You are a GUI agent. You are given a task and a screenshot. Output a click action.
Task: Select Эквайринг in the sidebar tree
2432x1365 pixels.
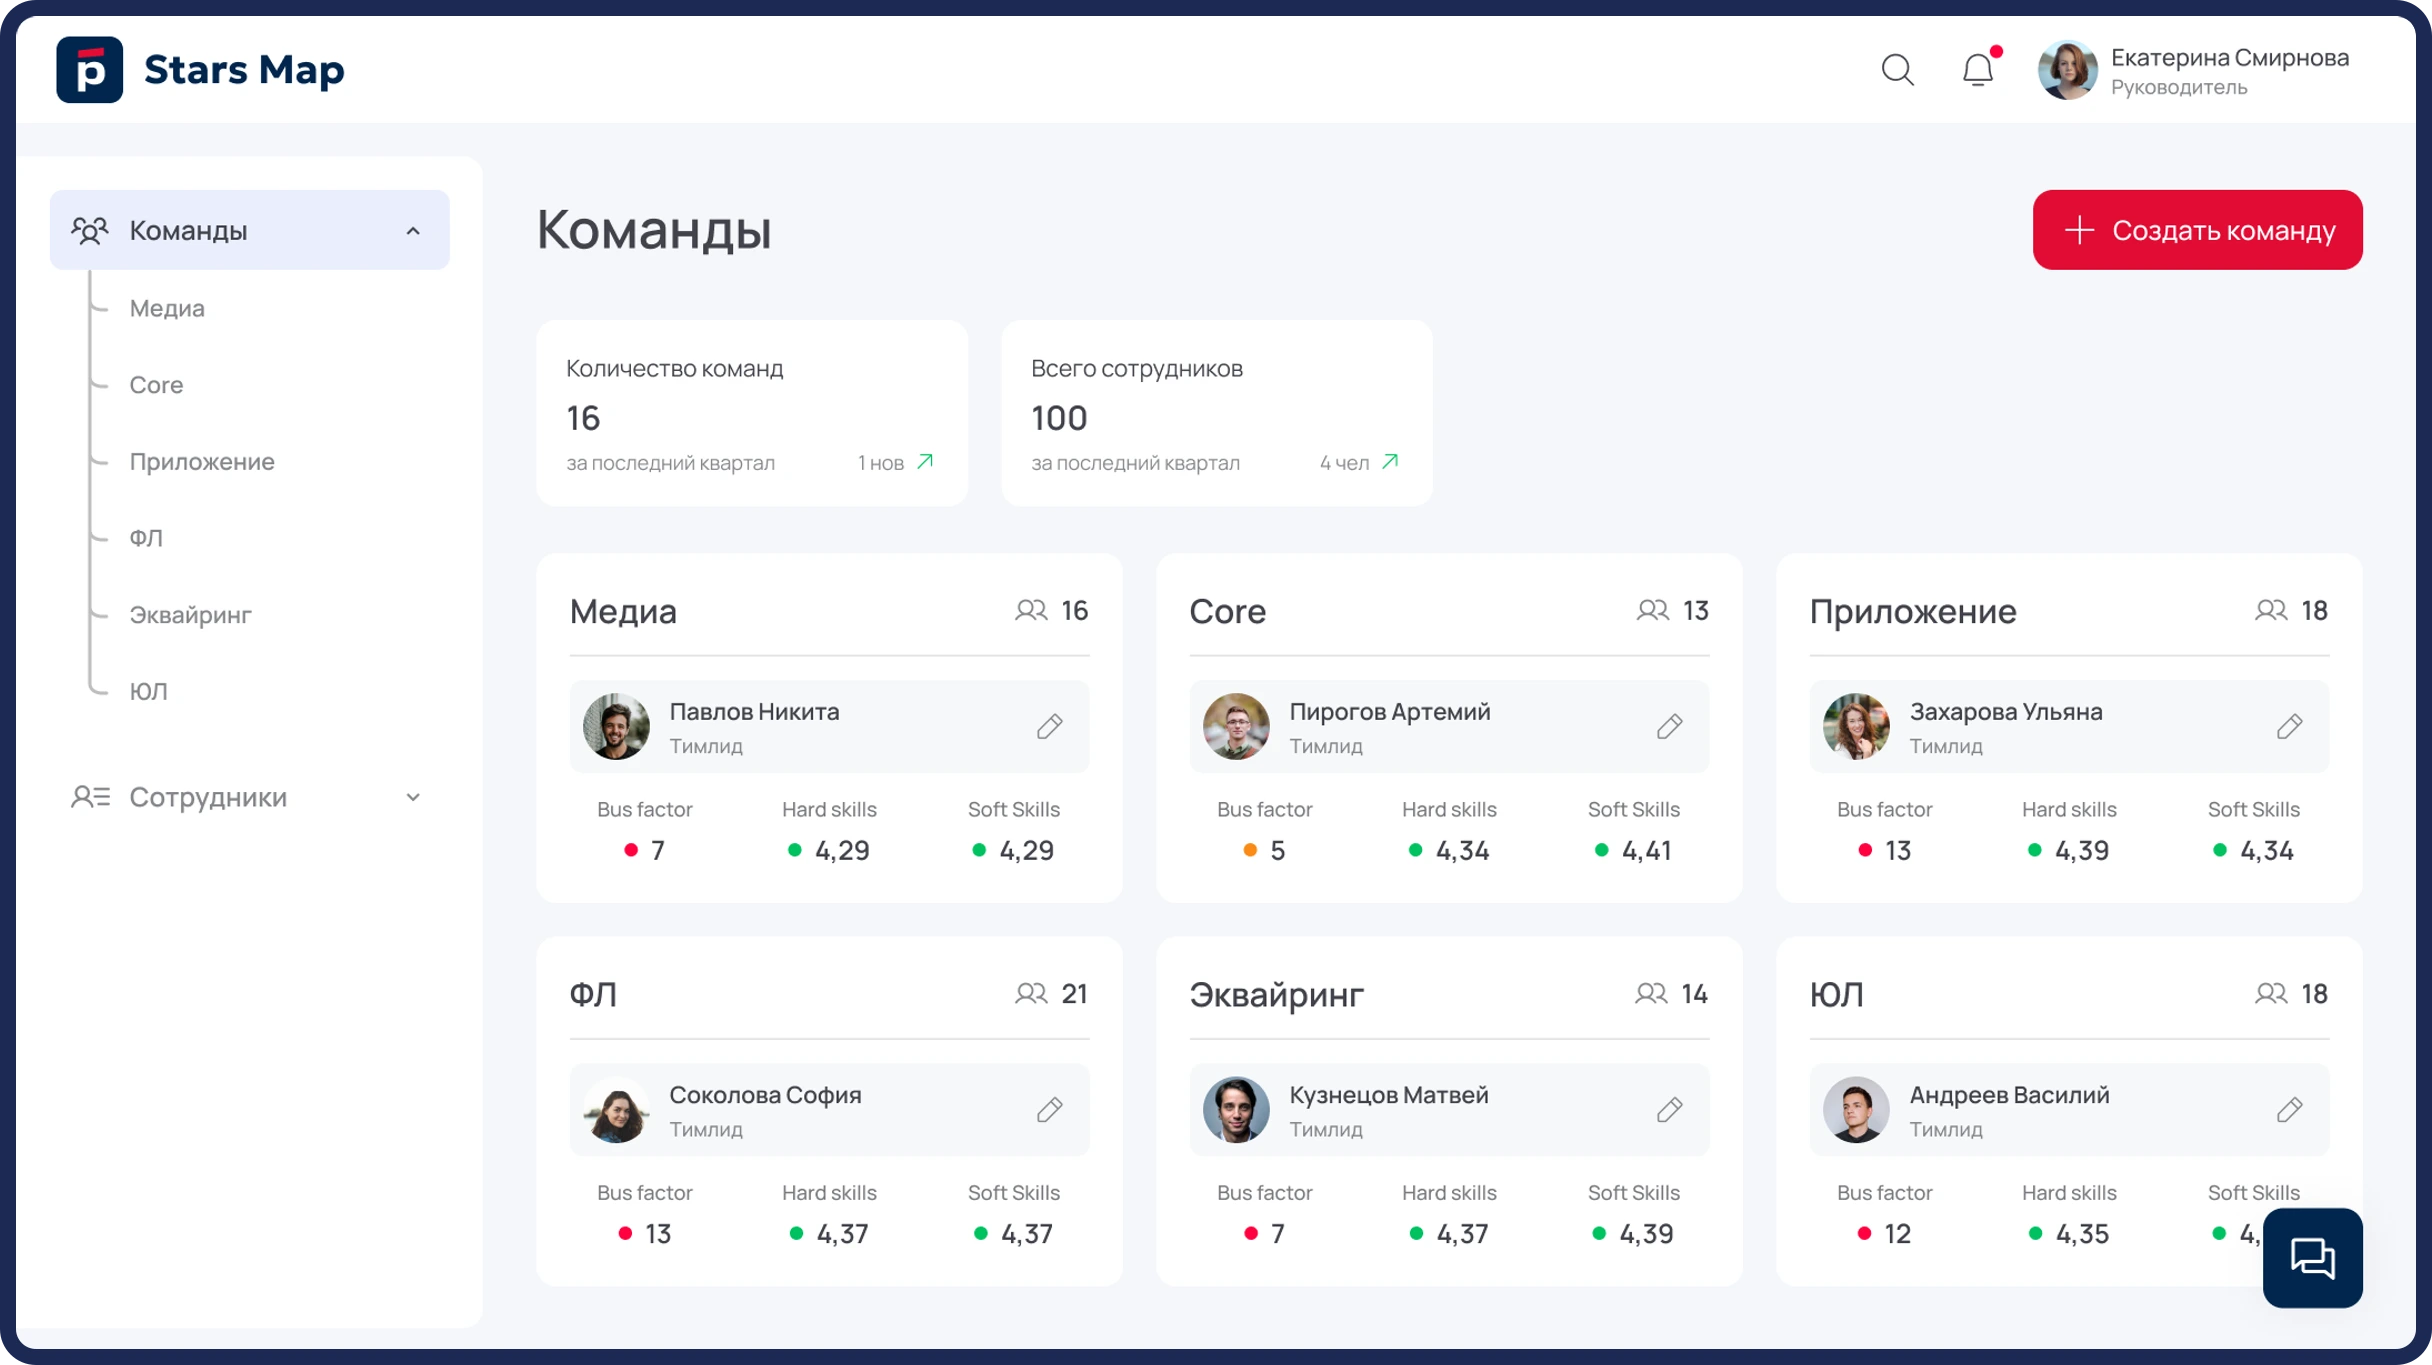click(190, 615)
